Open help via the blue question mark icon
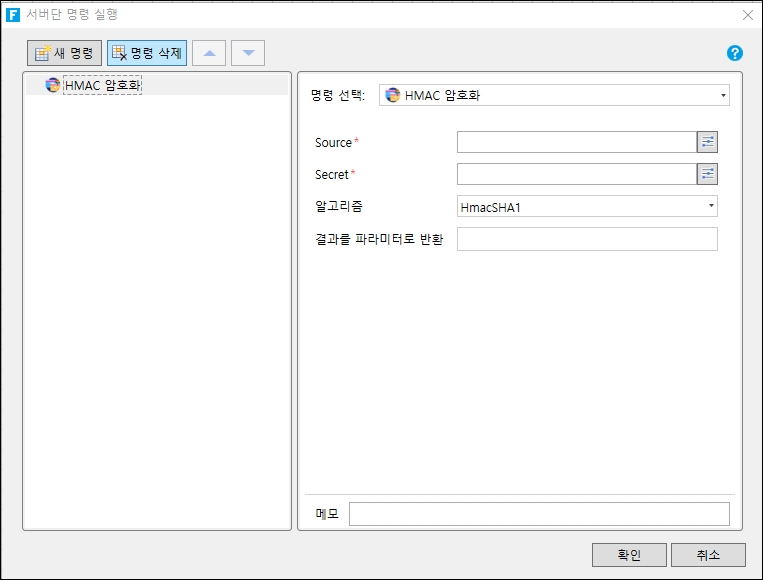Screen dimensions: 763x580 click(x=735, y=53)
